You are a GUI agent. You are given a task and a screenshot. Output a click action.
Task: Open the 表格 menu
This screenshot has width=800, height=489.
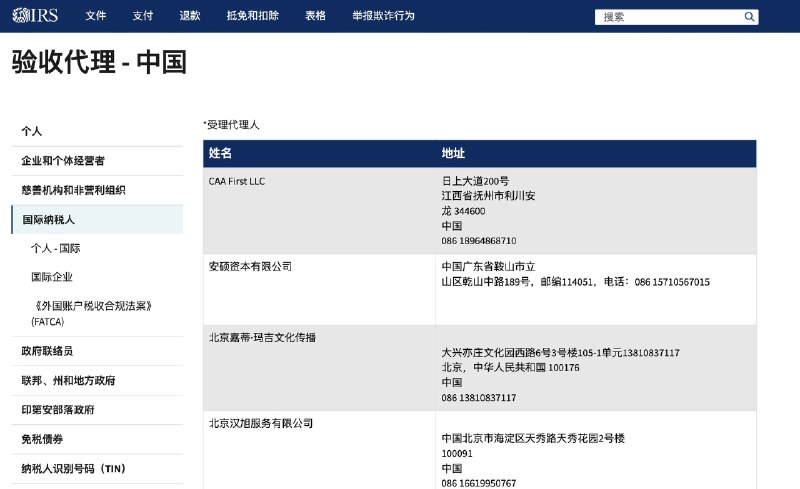pos(315,16)
